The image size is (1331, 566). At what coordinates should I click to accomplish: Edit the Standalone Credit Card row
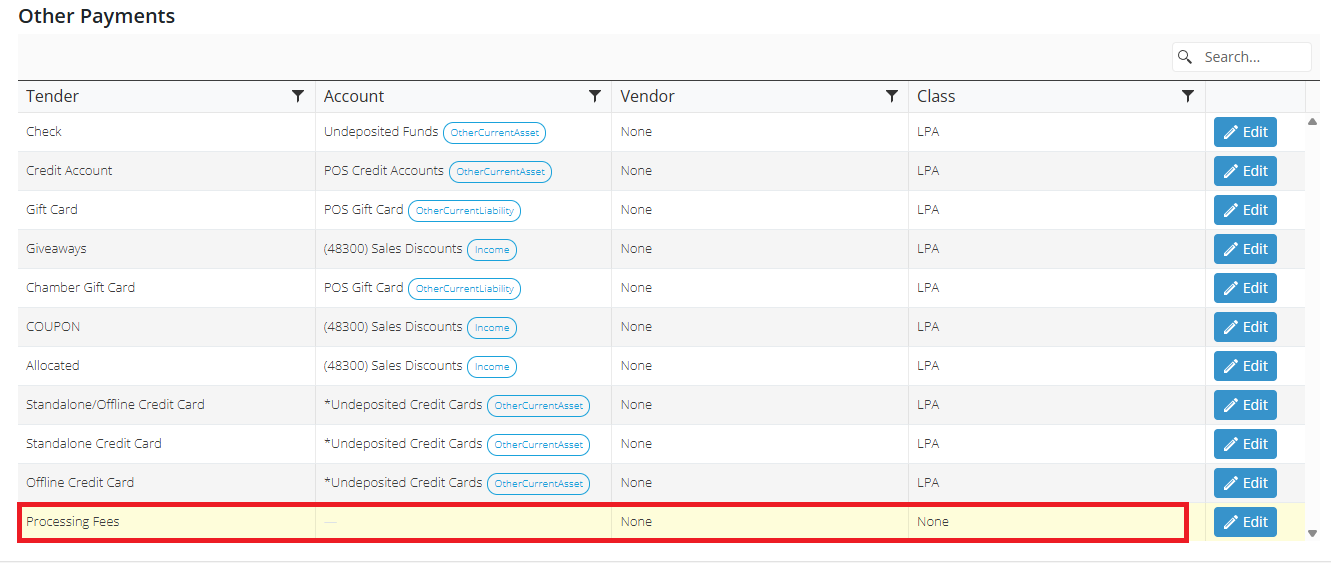click(x=1245, y=444)
